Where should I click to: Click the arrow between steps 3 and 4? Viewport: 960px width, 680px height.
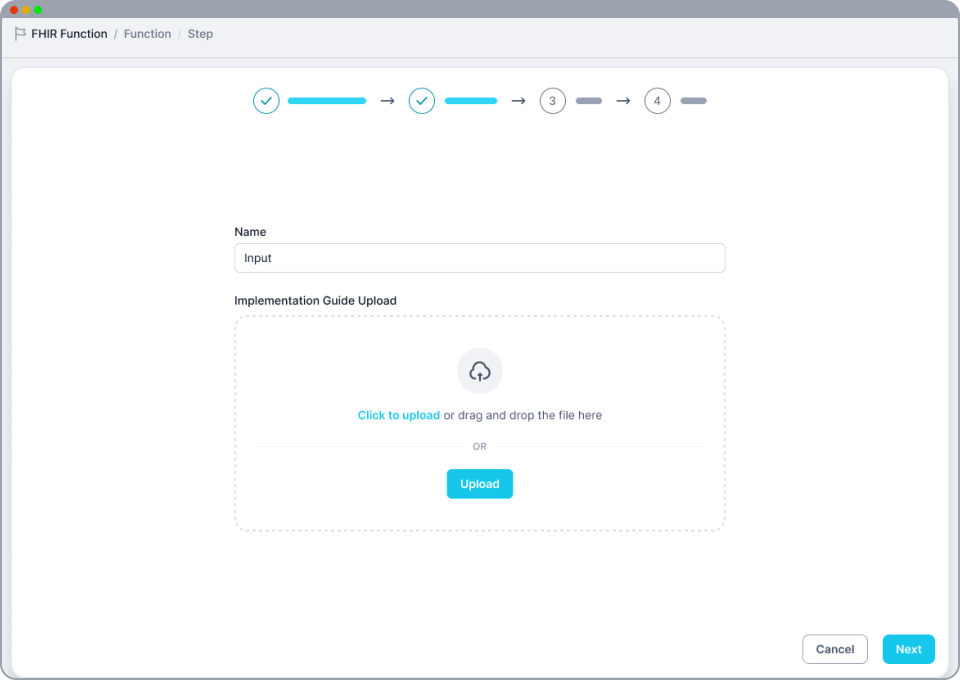click(623, 101)
